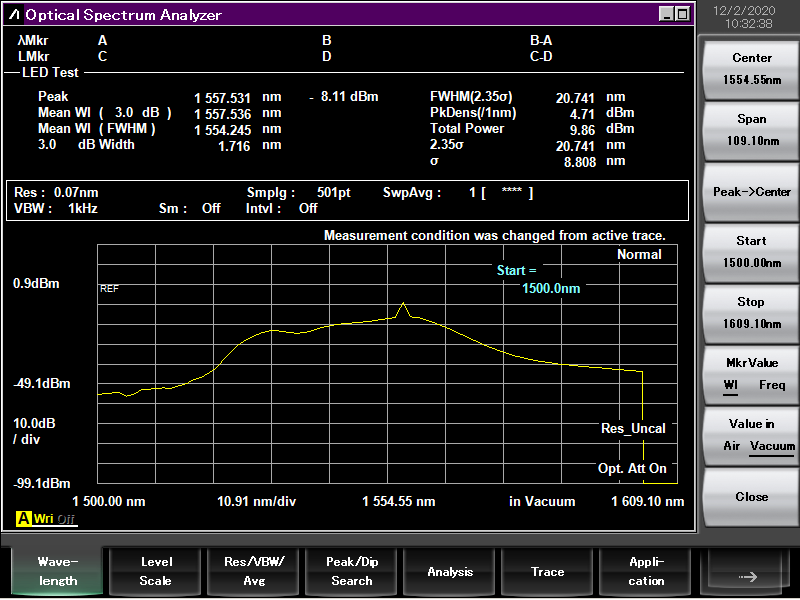Screen dimensions: 800x600
Task: Open Peak/Dip Search menu
Action: [x=351, y=571]
